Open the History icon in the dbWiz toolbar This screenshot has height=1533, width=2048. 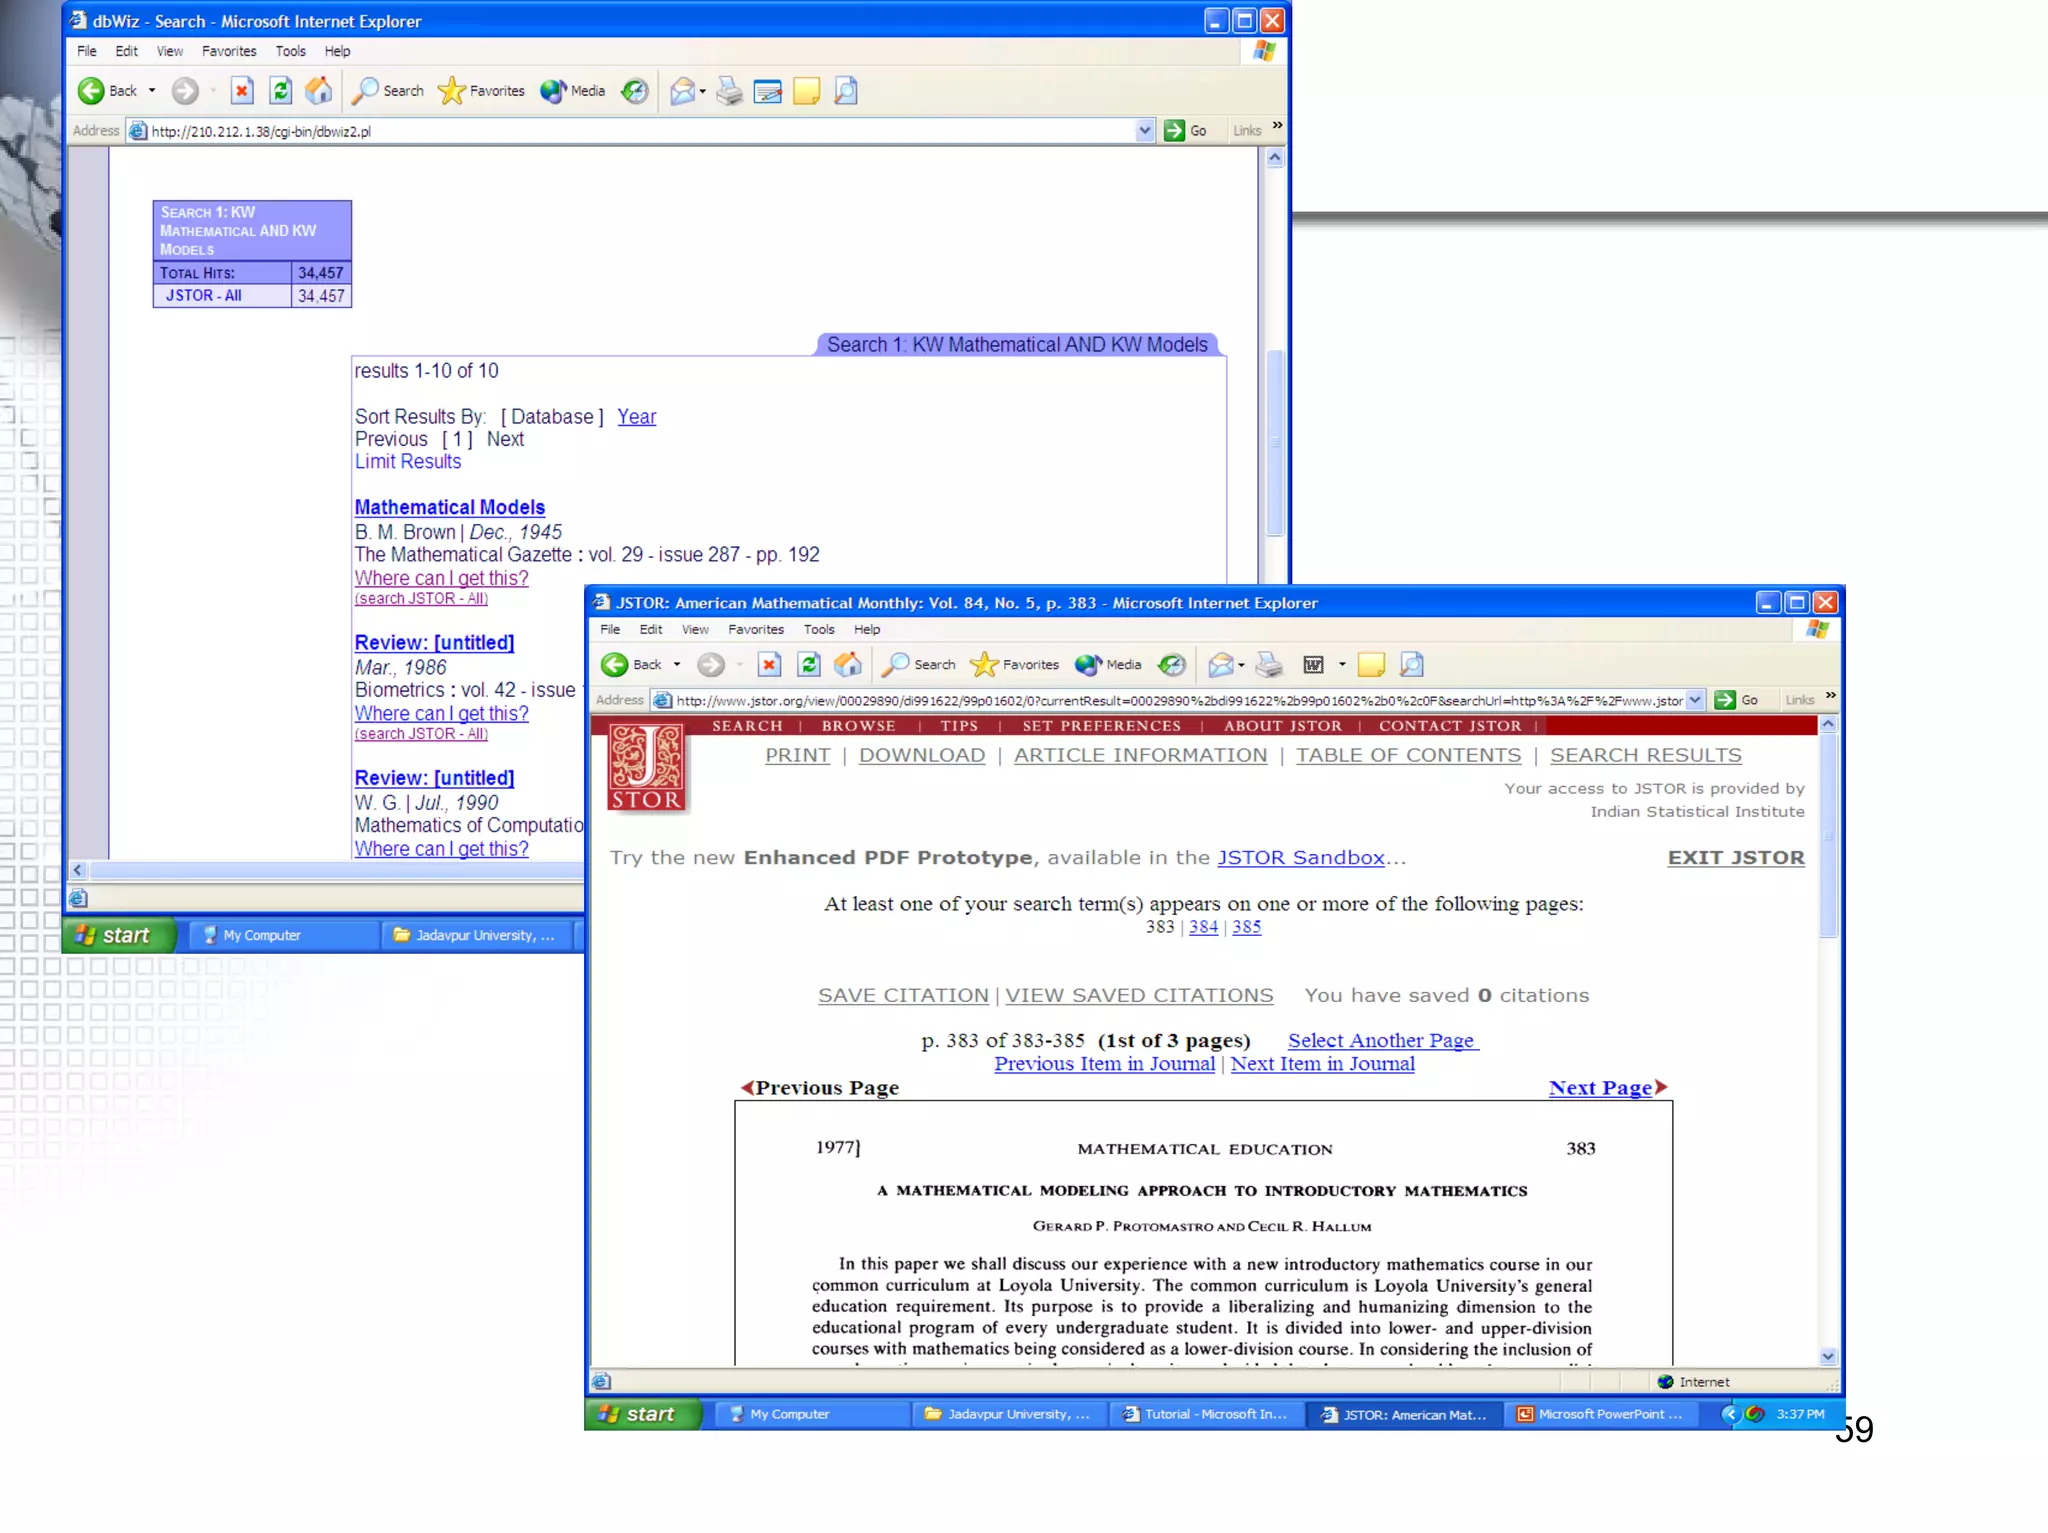pos(635,91)
